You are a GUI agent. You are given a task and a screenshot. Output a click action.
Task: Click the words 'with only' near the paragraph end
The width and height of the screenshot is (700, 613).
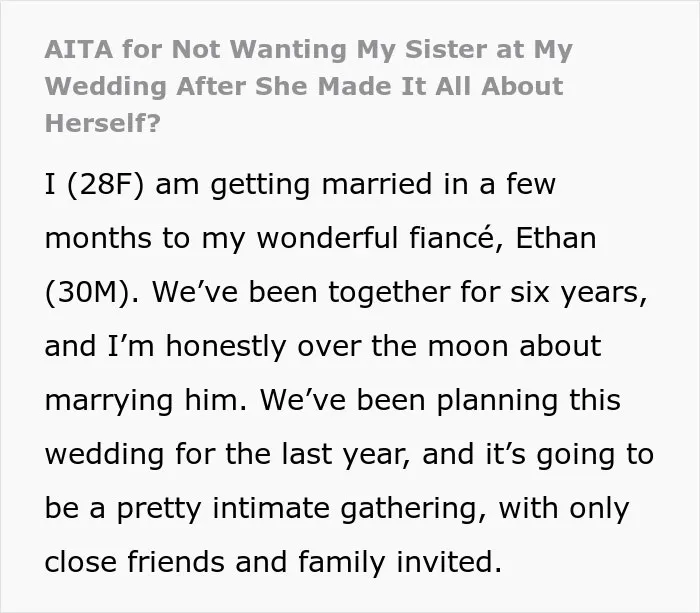[563, 509]
